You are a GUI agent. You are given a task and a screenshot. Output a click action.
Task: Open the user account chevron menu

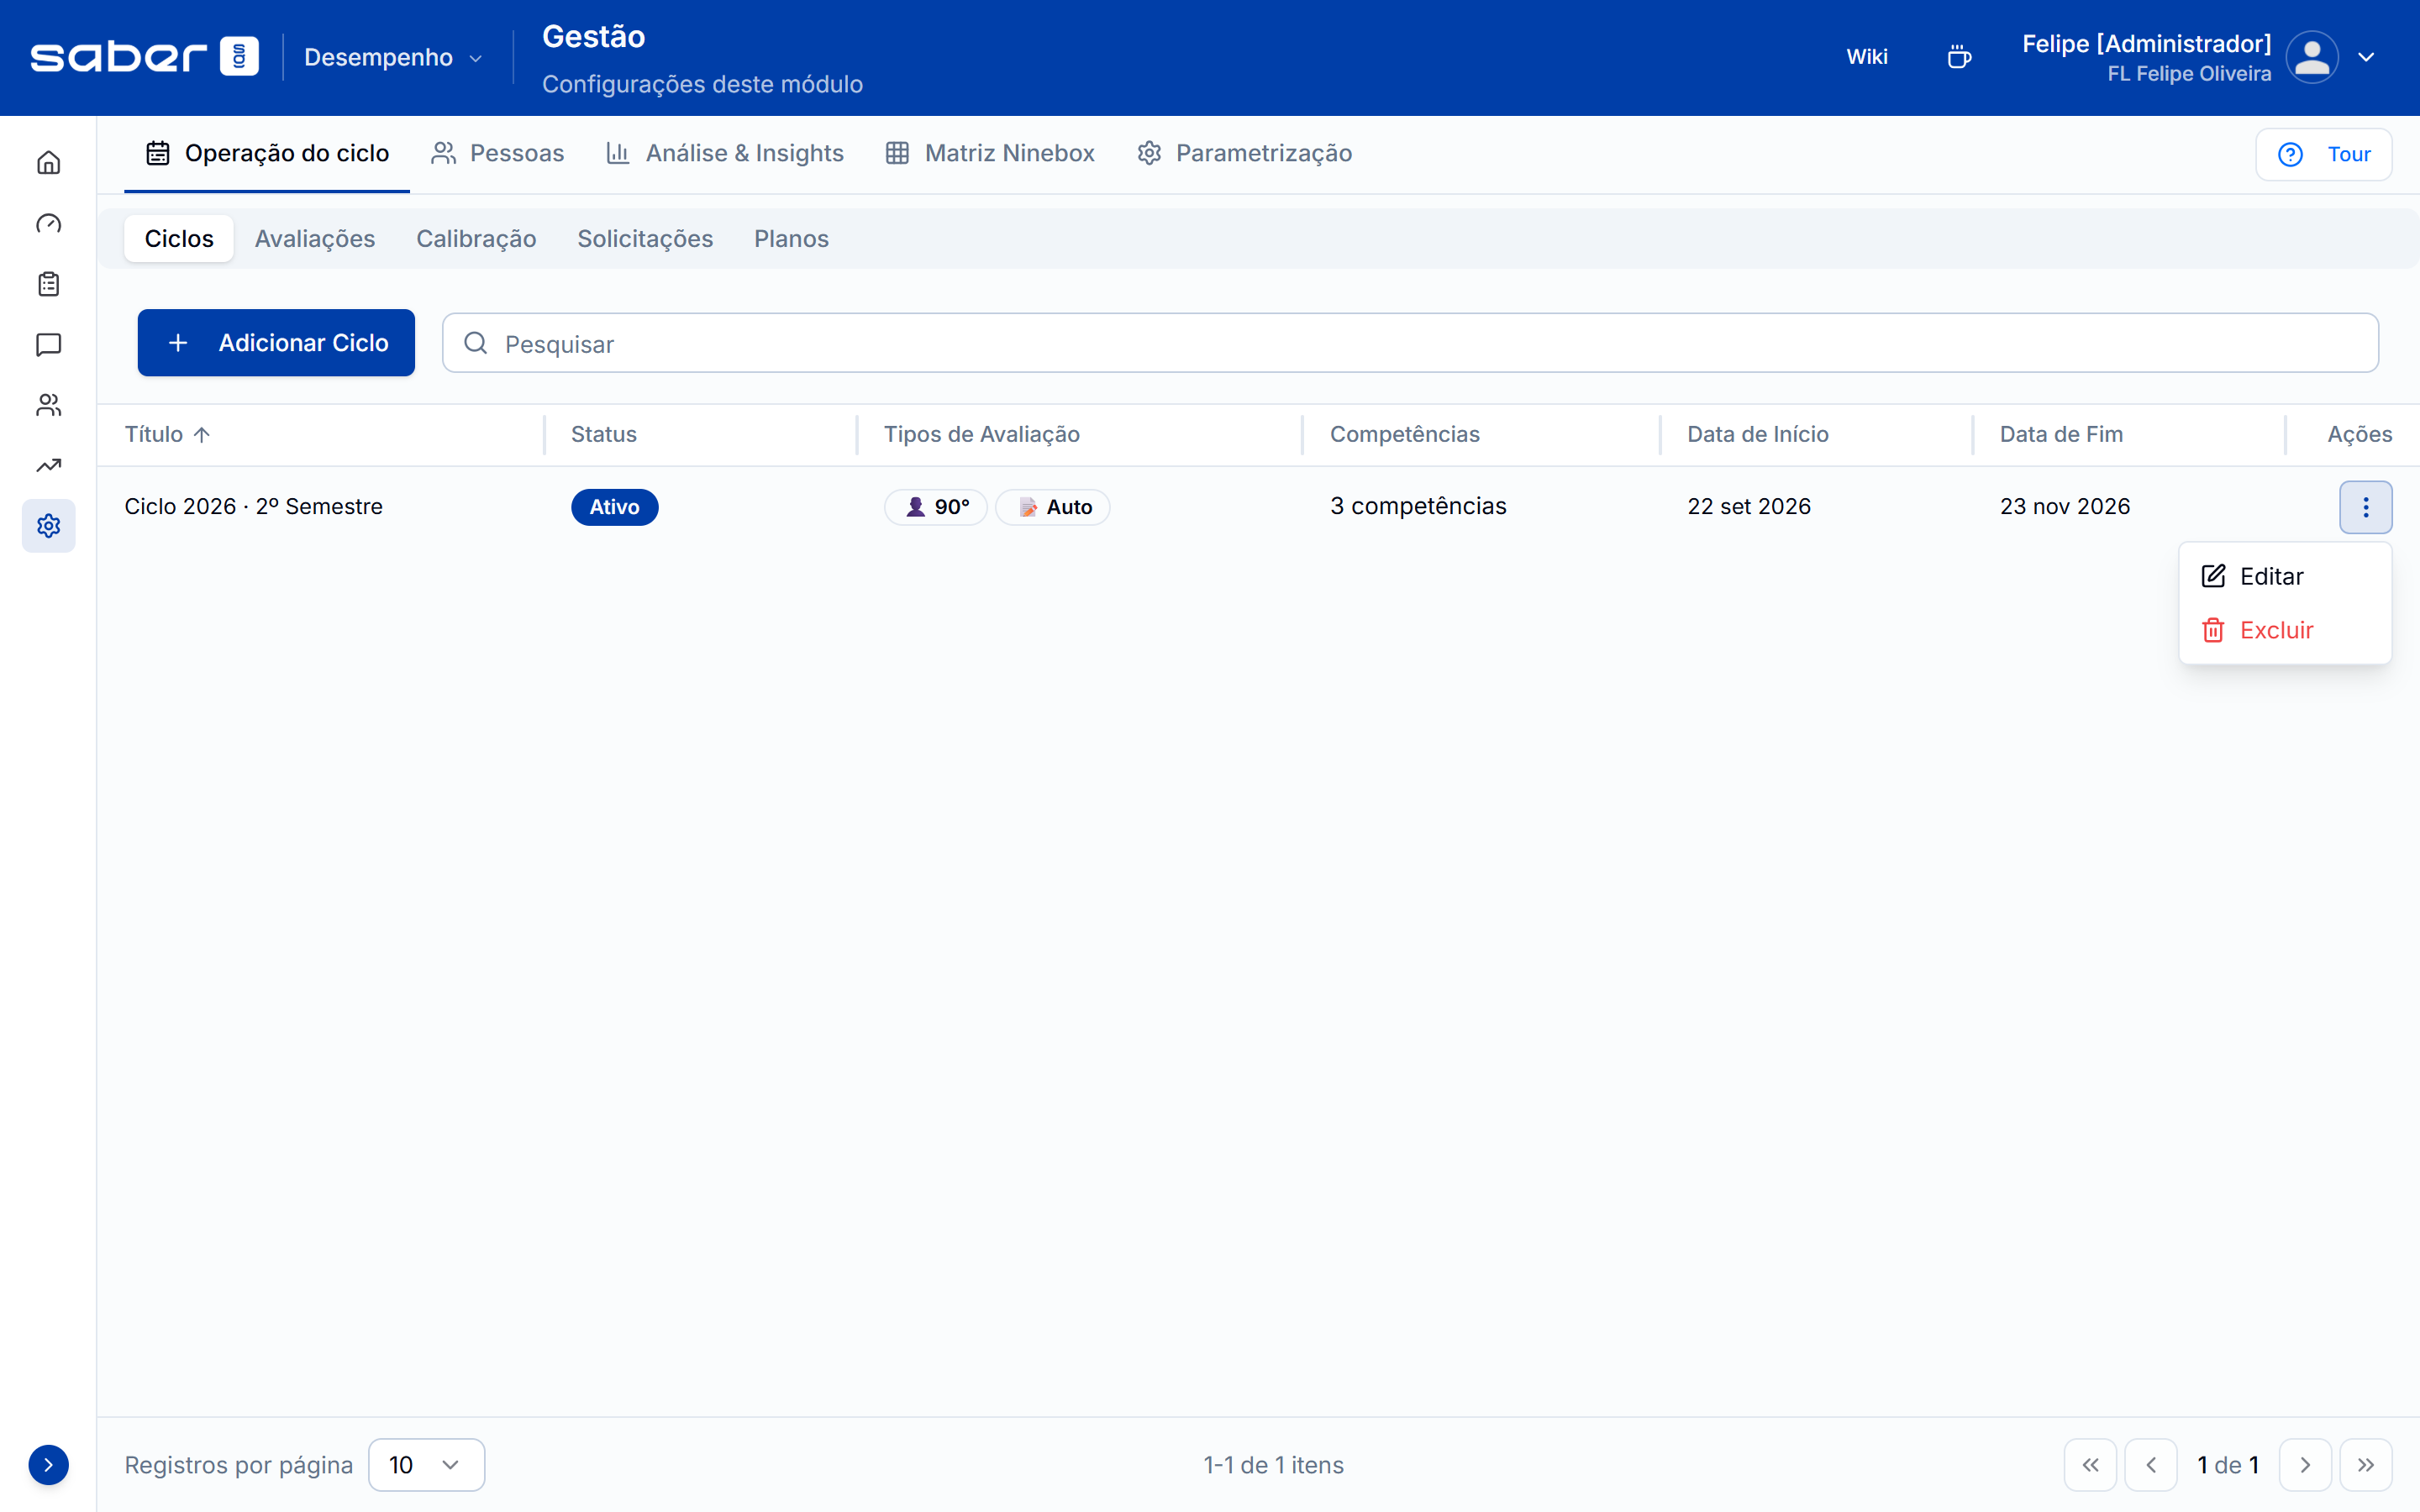2366,57
